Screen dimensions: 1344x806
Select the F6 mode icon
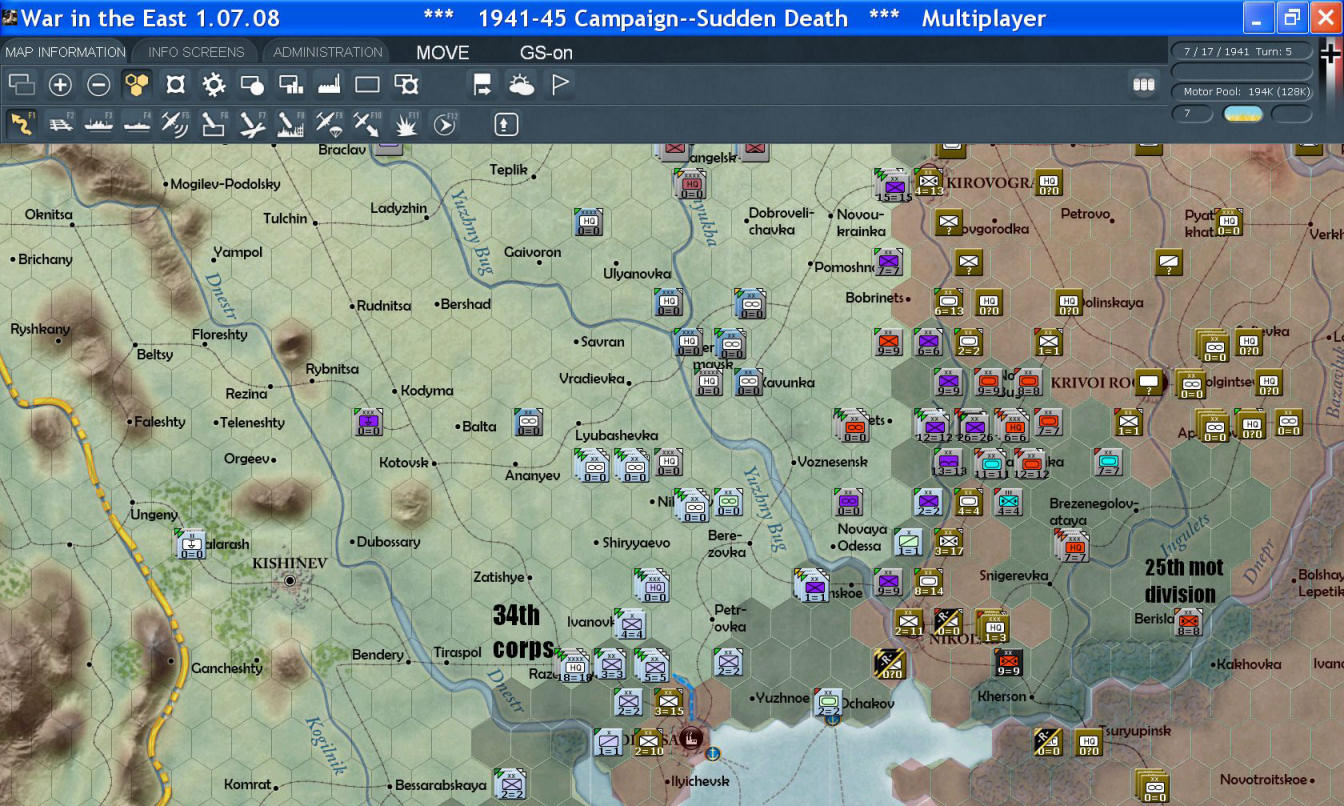[x=214, y=123]
